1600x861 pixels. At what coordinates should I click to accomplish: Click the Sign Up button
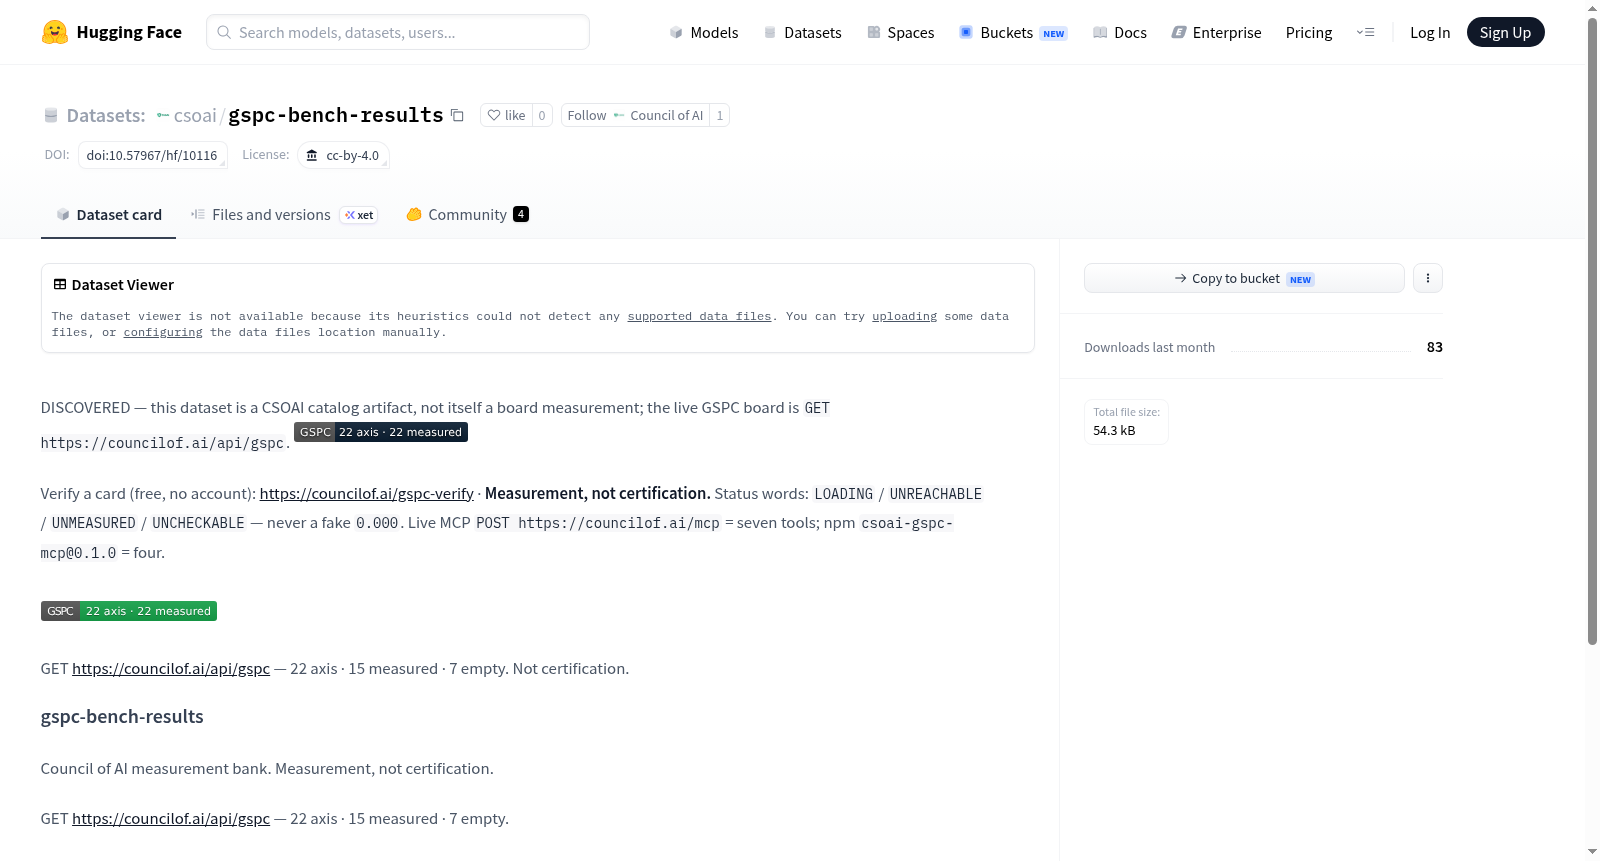pos(1505,32)
